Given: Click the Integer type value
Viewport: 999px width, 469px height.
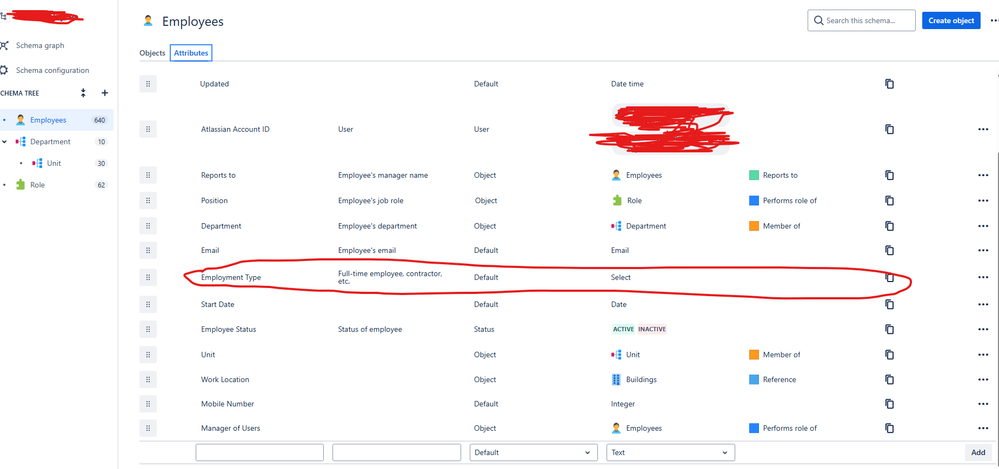Looking at the screenshot, I should [623, 404].
